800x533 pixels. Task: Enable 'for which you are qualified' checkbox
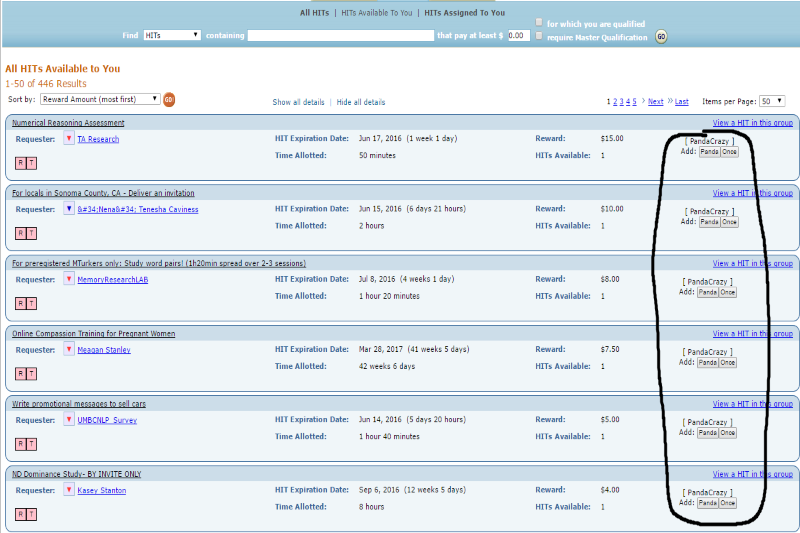point(540,23)
